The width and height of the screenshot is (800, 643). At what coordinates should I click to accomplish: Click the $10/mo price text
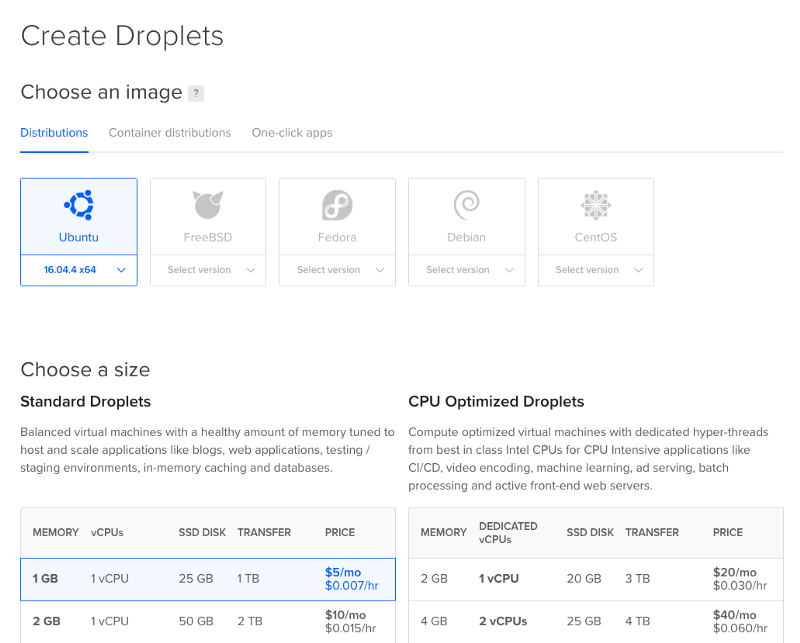pyautogui.click(x=345, y=615)
